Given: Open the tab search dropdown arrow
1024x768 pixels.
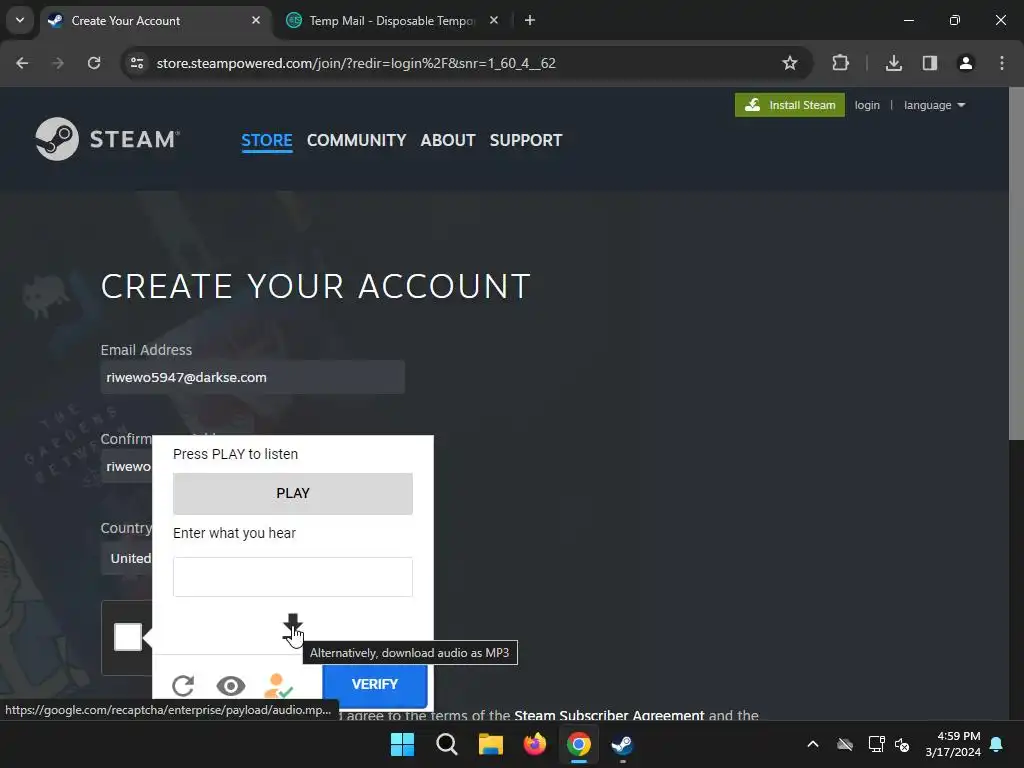Looking at the screenshot, I should coord(20,20).
